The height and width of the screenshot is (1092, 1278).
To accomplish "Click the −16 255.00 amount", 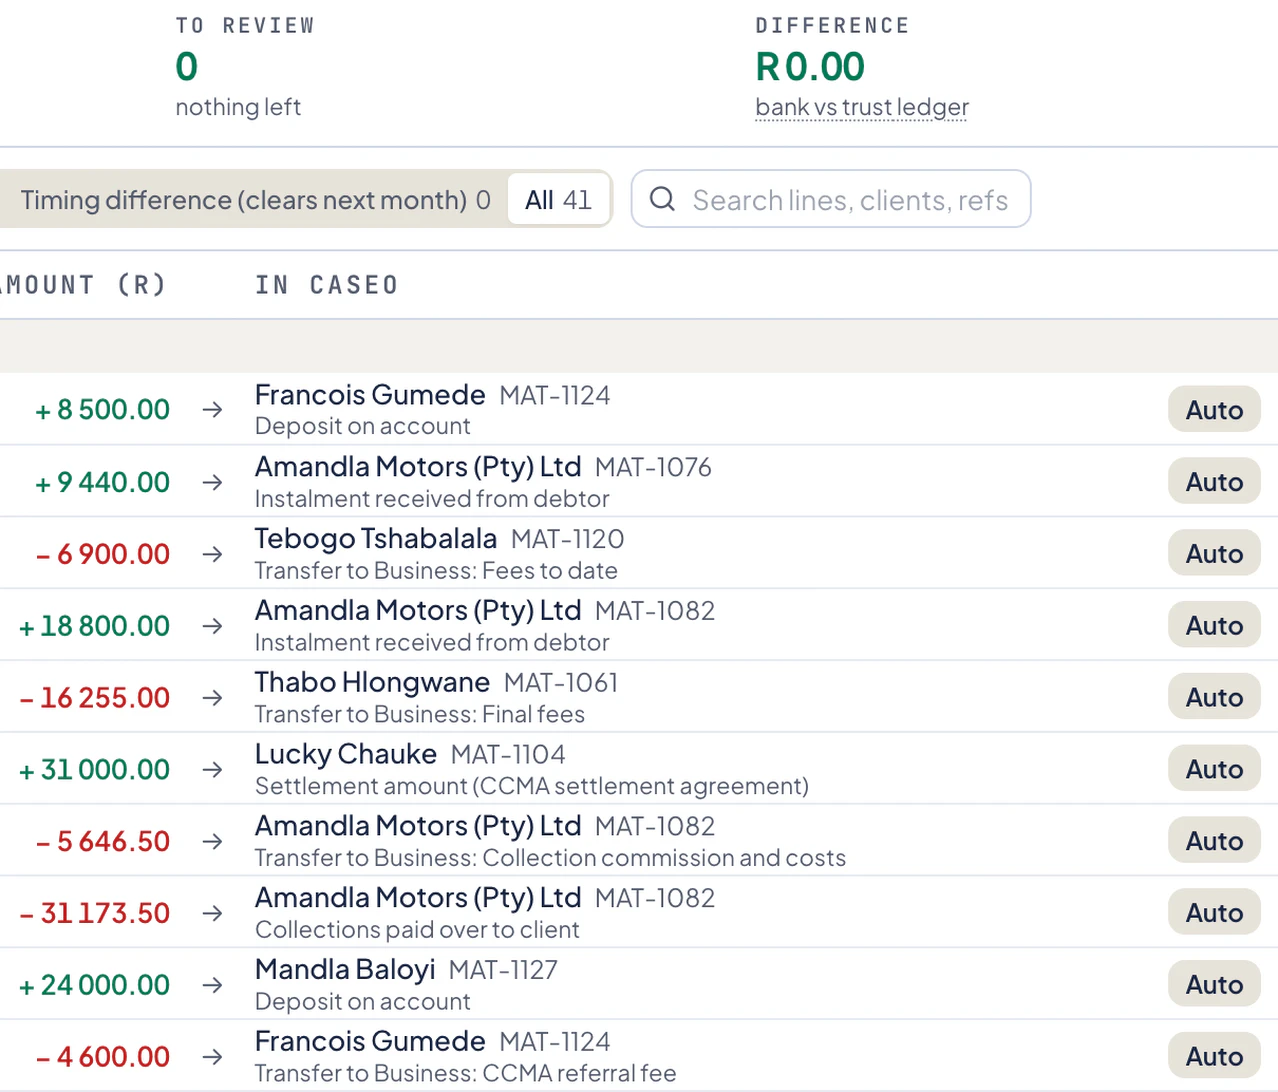I will tap(94, 698).
